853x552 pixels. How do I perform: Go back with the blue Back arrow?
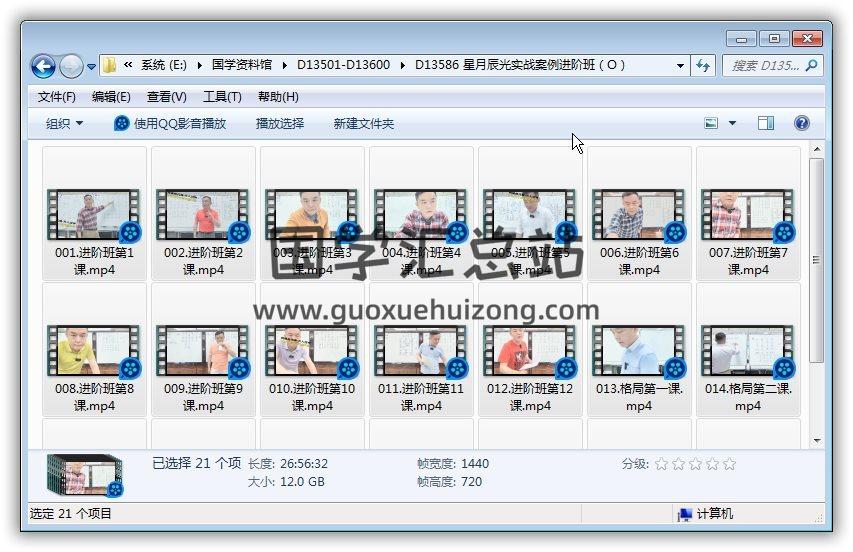(x=43, y=67)
